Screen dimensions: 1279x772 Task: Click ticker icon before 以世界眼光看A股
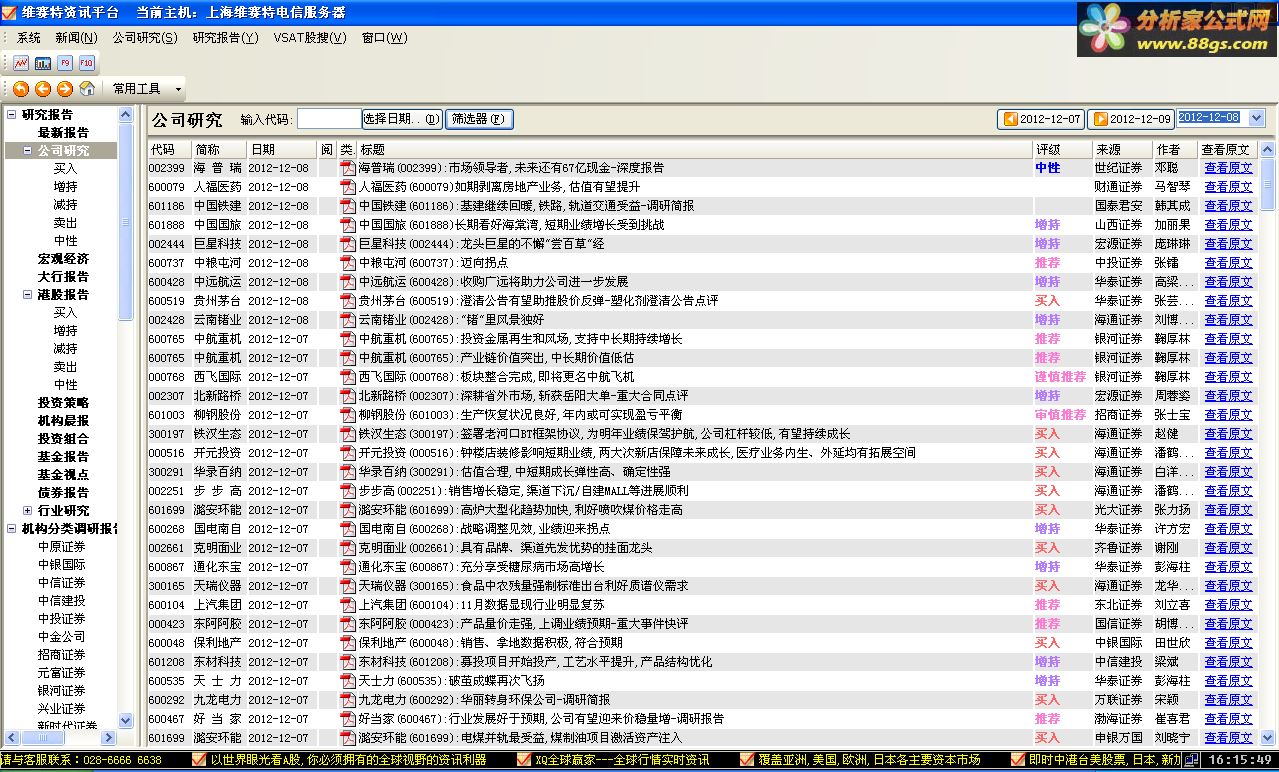(198, 761)
